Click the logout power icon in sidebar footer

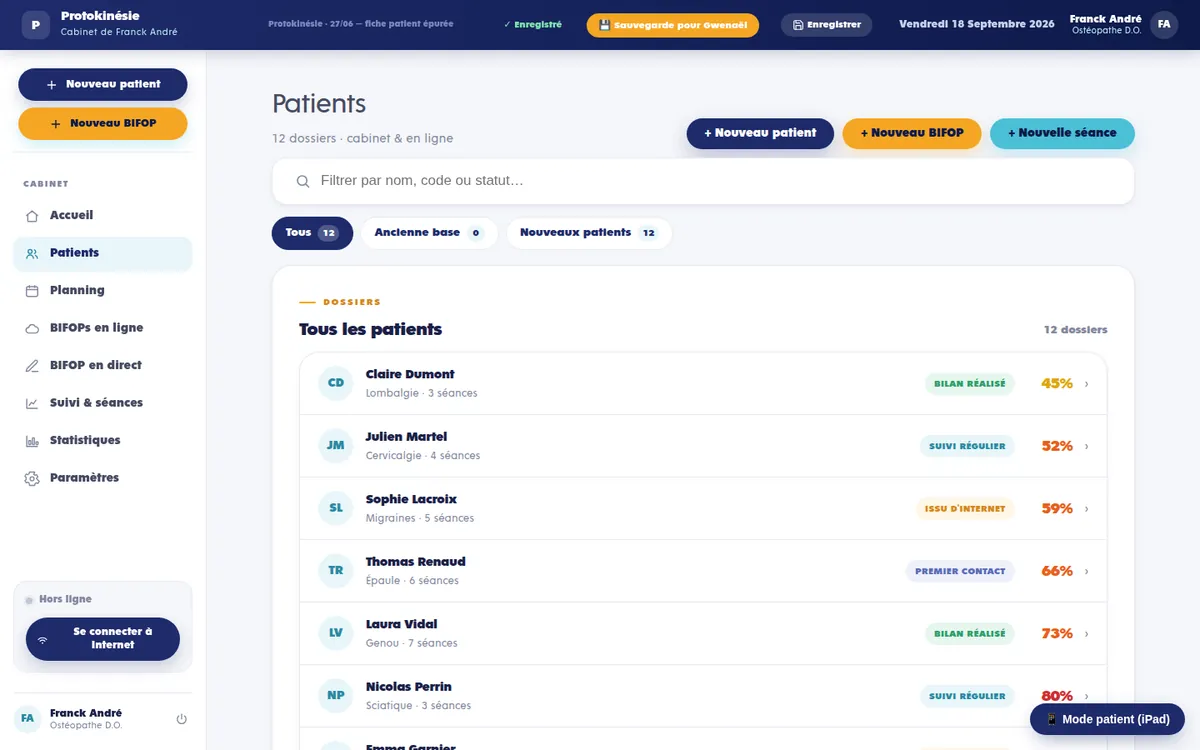[x=181, y=719]
